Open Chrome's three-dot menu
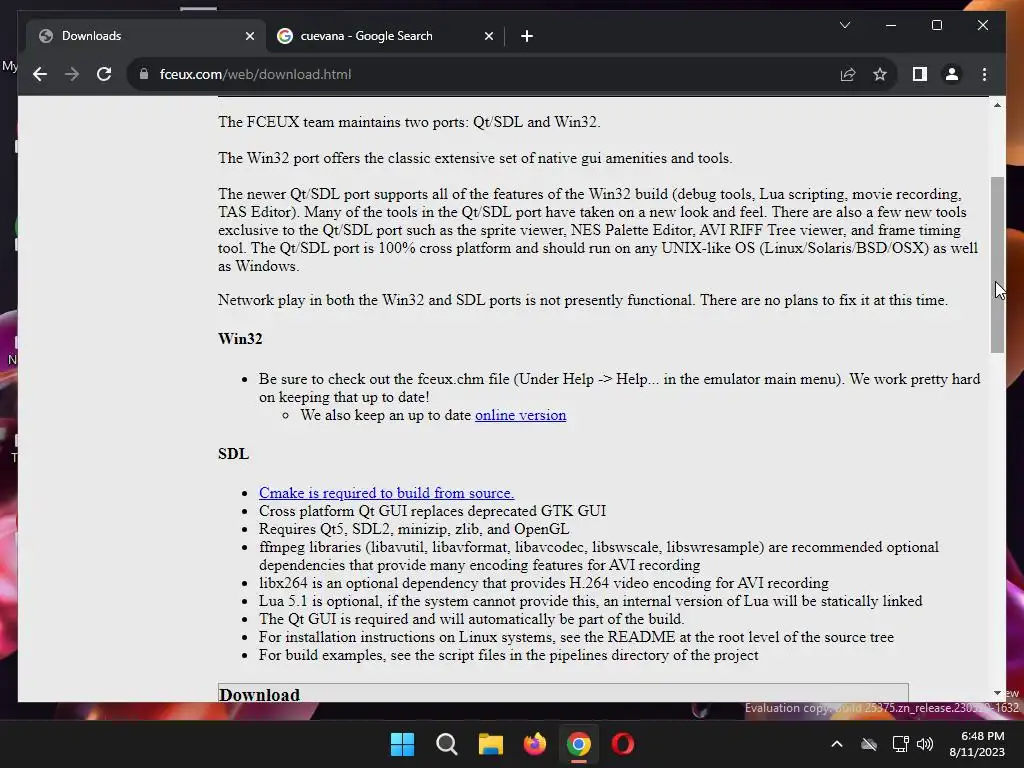The width and height of the screenshot is (1024, 768). 984,74
